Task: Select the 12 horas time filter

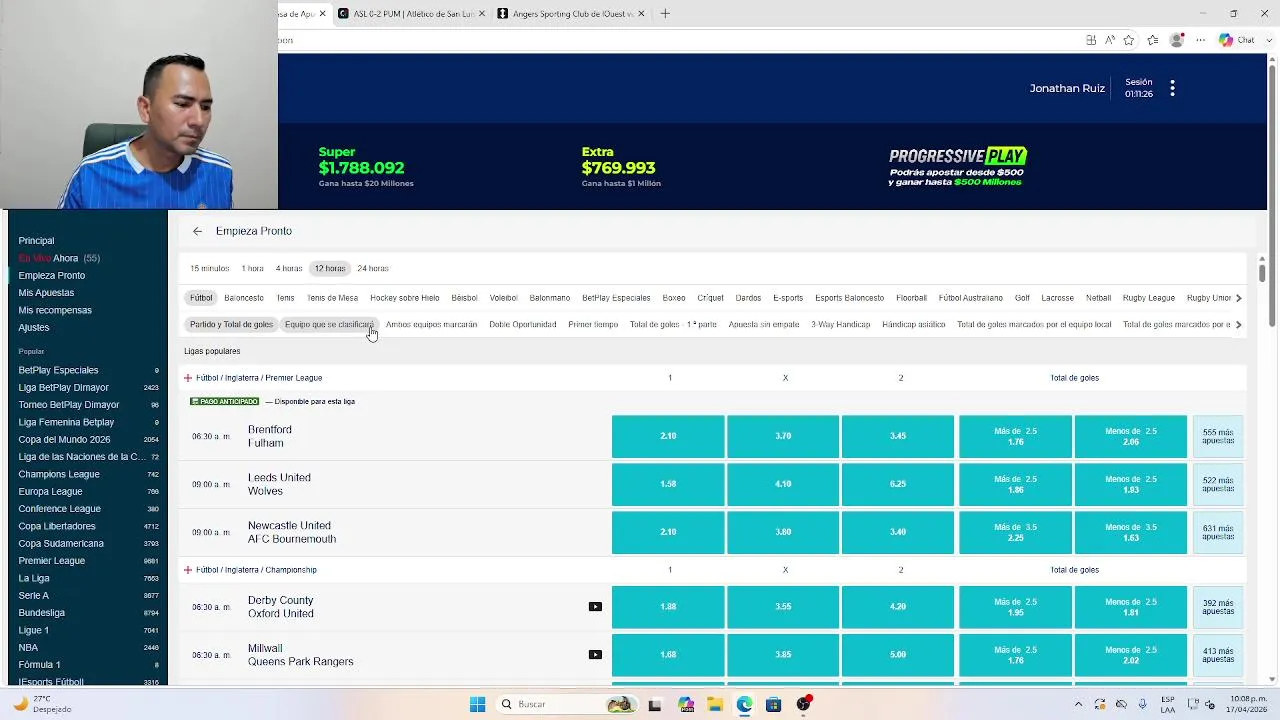Action: tap(329, 268)
